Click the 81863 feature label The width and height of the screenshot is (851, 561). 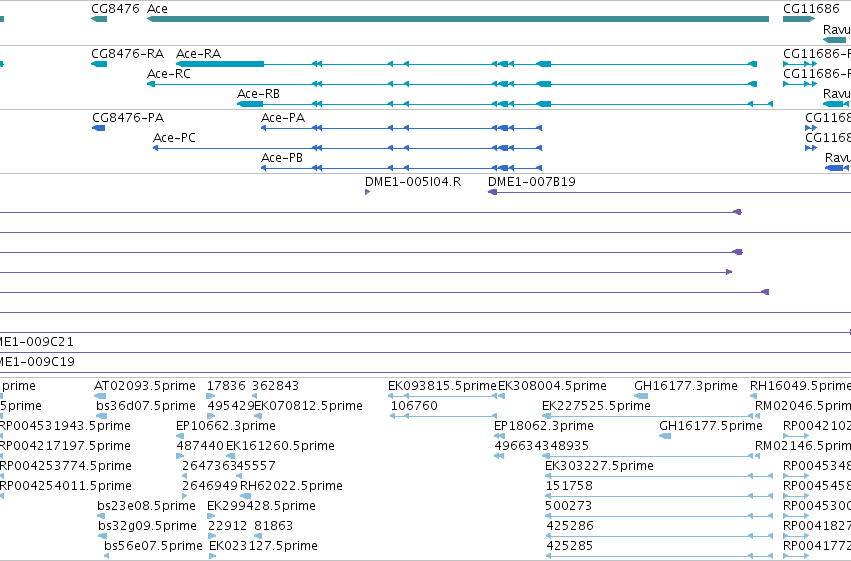point(273,526)
